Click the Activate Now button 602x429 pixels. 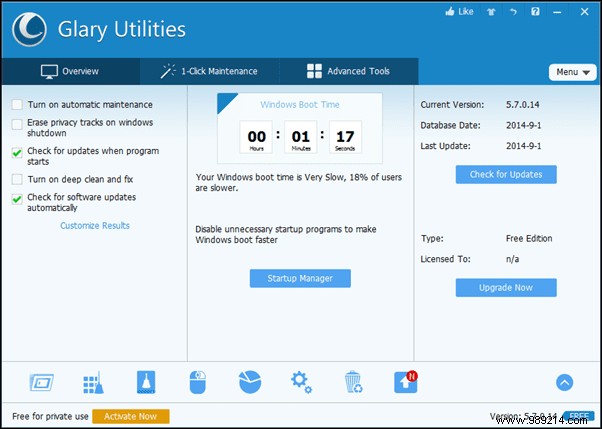click(x=131, y=416)
